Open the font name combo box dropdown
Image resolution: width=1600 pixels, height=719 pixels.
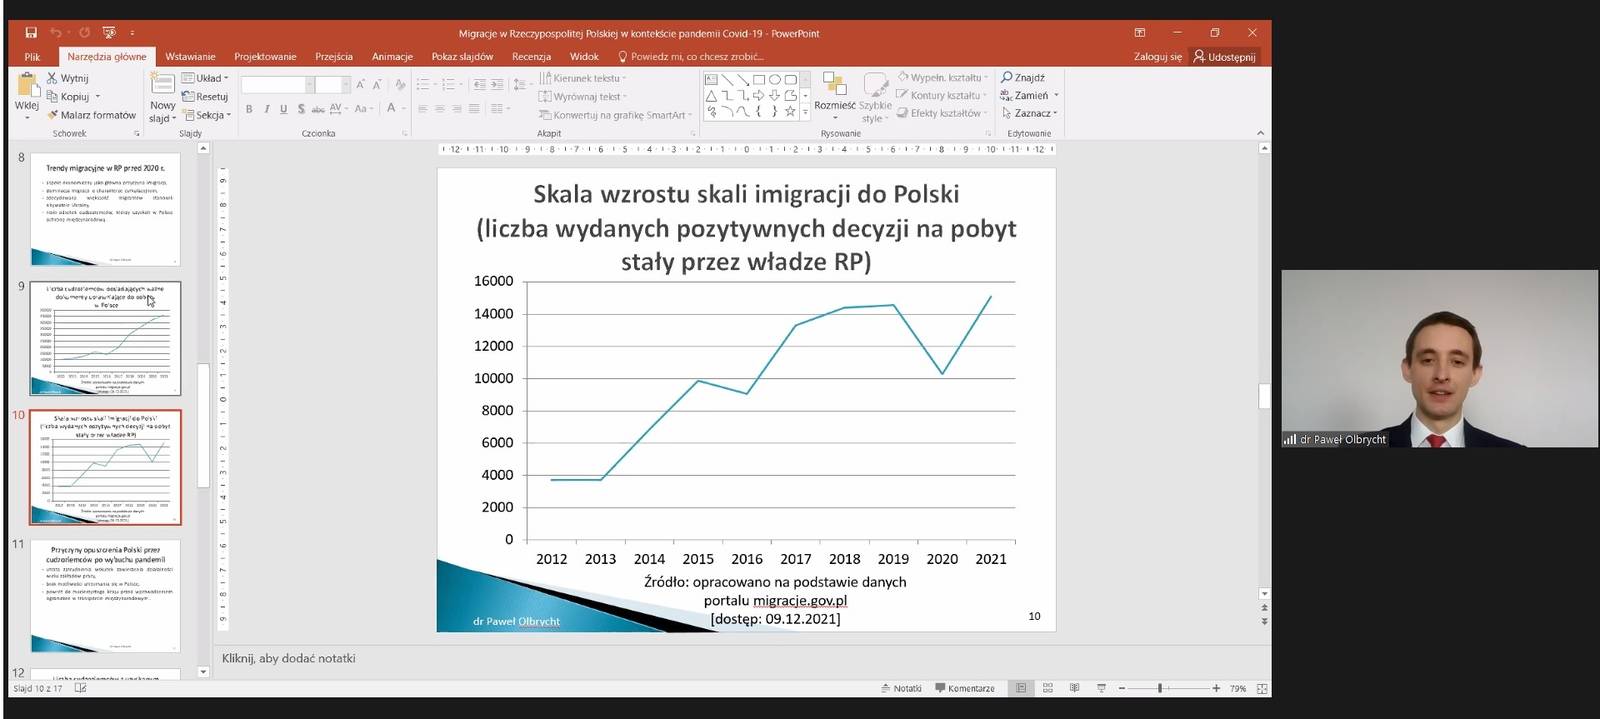(309, 85)
